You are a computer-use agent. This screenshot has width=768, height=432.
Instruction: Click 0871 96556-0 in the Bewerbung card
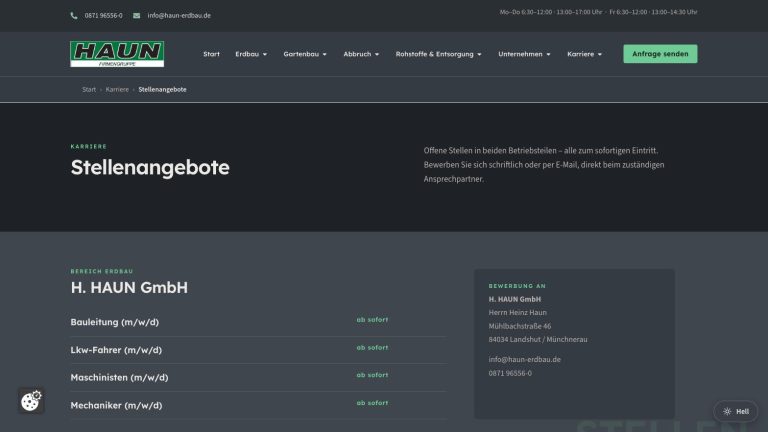[x=510, y=373]
